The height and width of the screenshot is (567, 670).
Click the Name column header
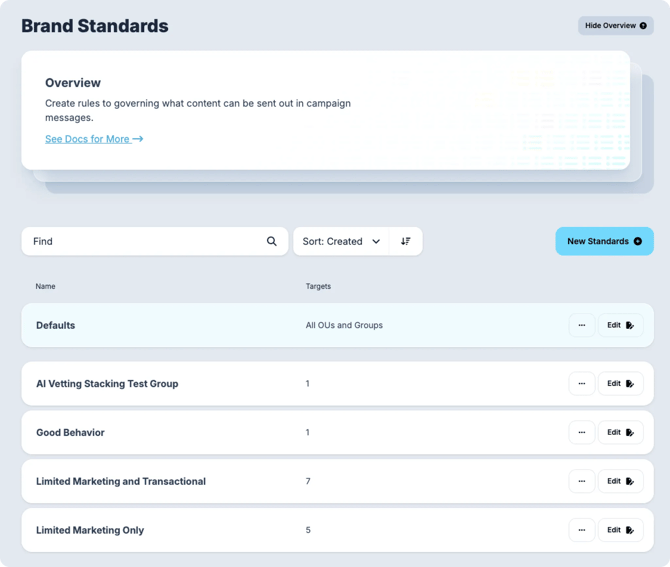[46, 287]
